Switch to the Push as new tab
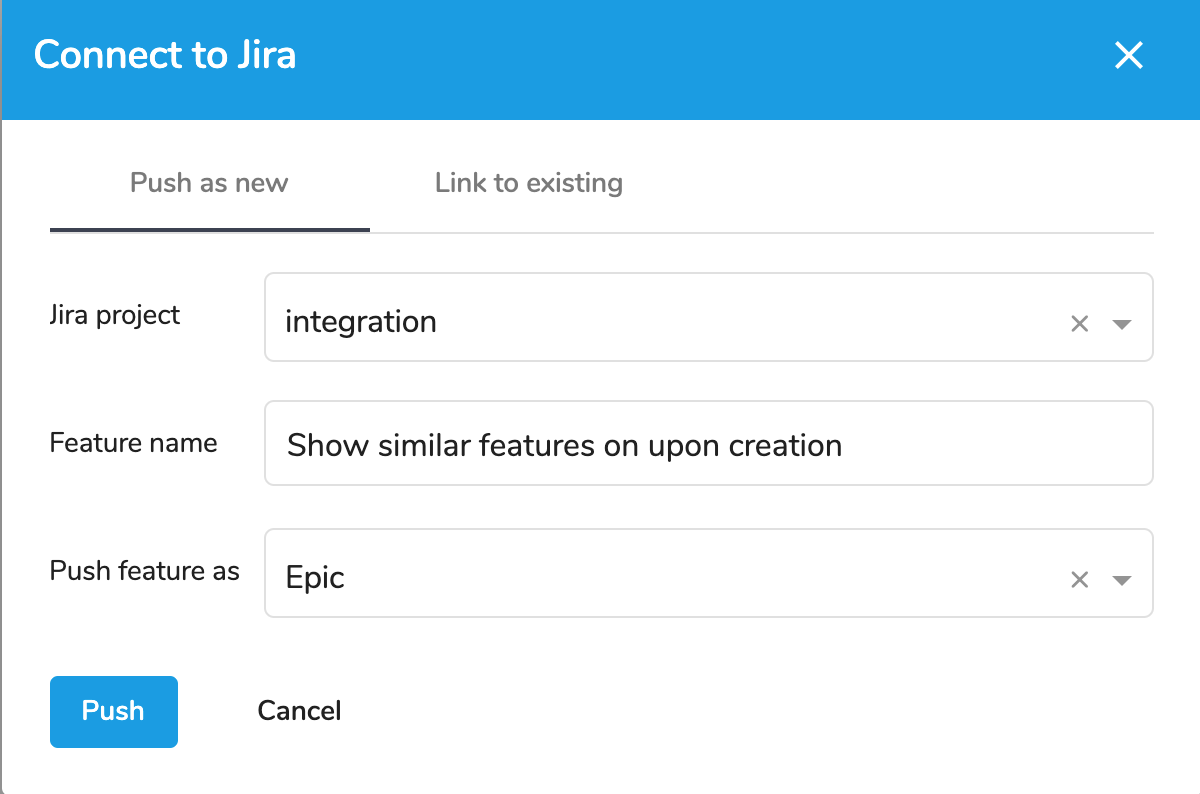This screenshot has width=1200, height=794. coord(209,184)
